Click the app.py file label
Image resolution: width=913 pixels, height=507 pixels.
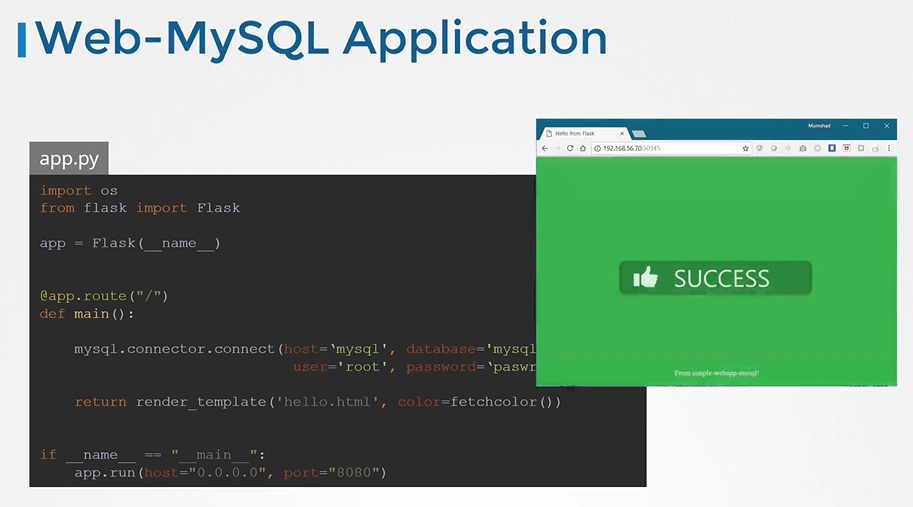coord(69,159)
